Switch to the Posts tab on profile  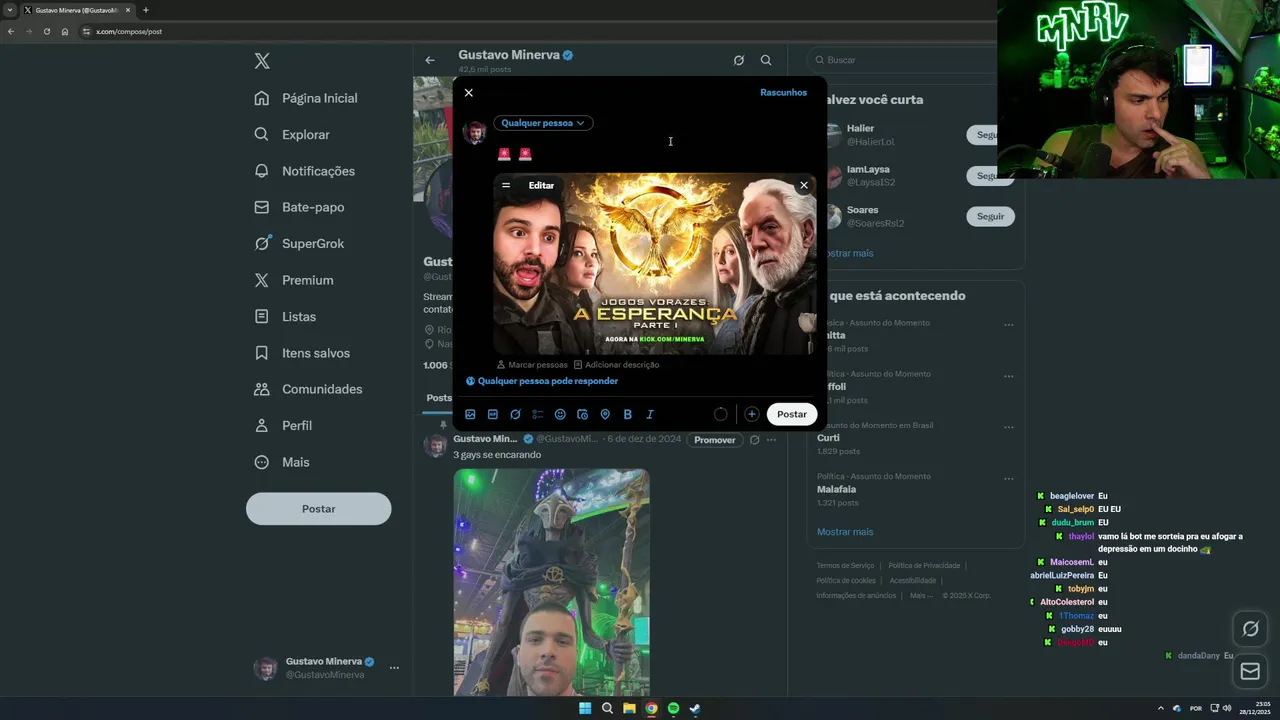439,398
